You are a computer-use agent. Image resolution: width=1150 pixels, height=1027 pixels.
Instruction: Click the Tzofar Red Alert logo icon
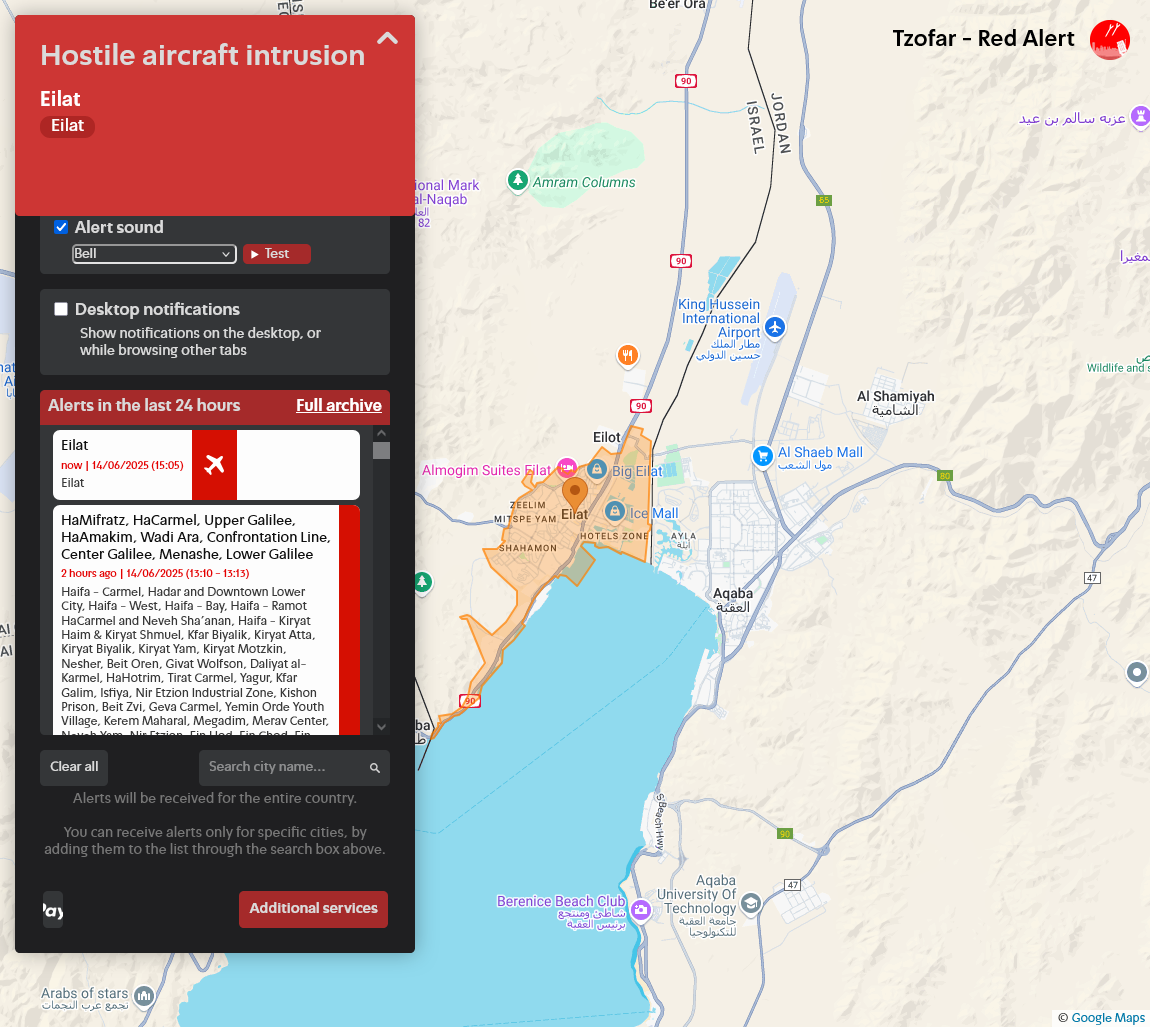pyautogui.click(x=1110, y=40)
